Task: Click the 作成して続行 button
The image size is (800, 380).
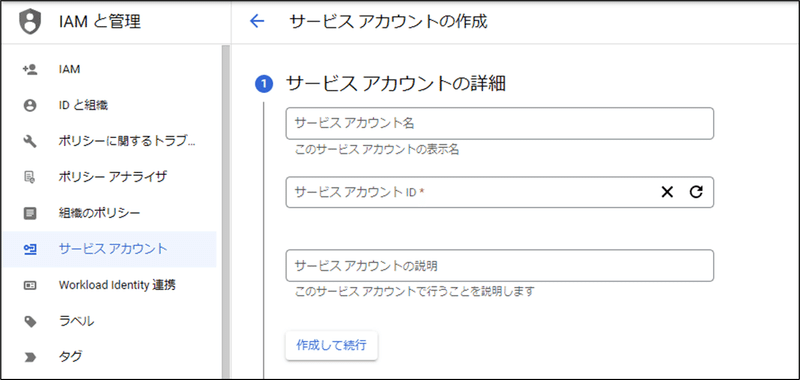Action: point(332,345)
